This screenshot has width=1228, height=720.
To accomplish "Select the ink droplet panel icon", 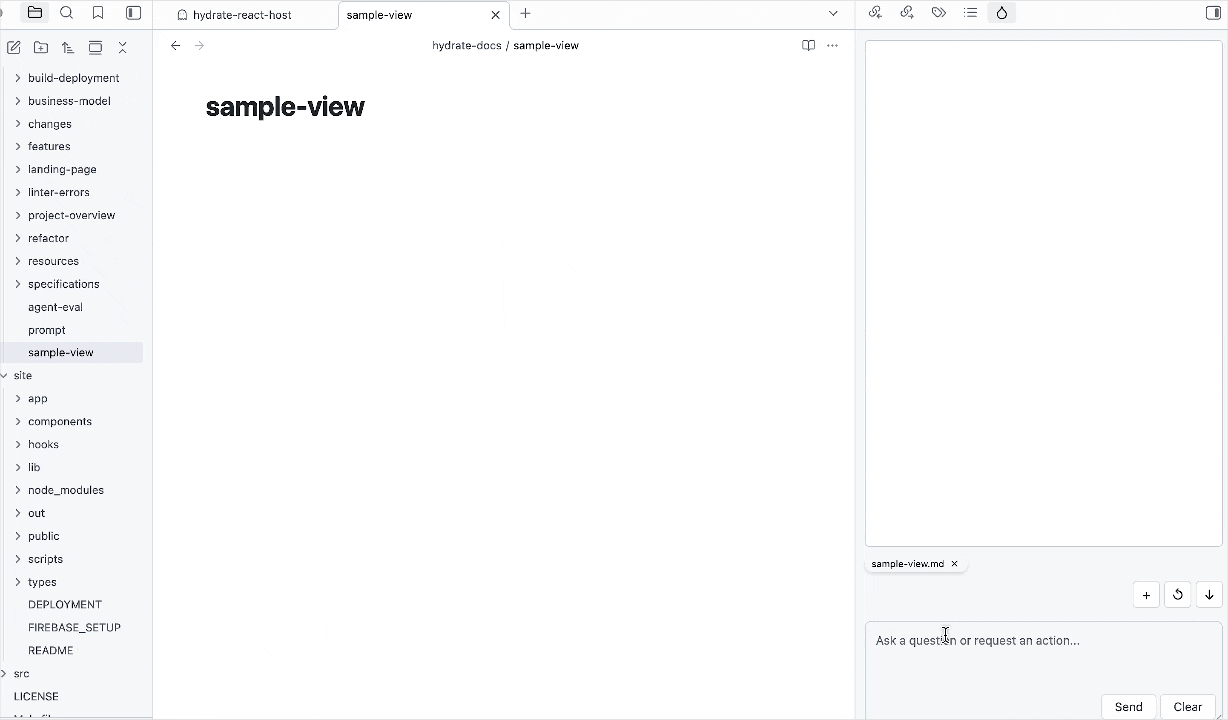I will [1003, 12].
